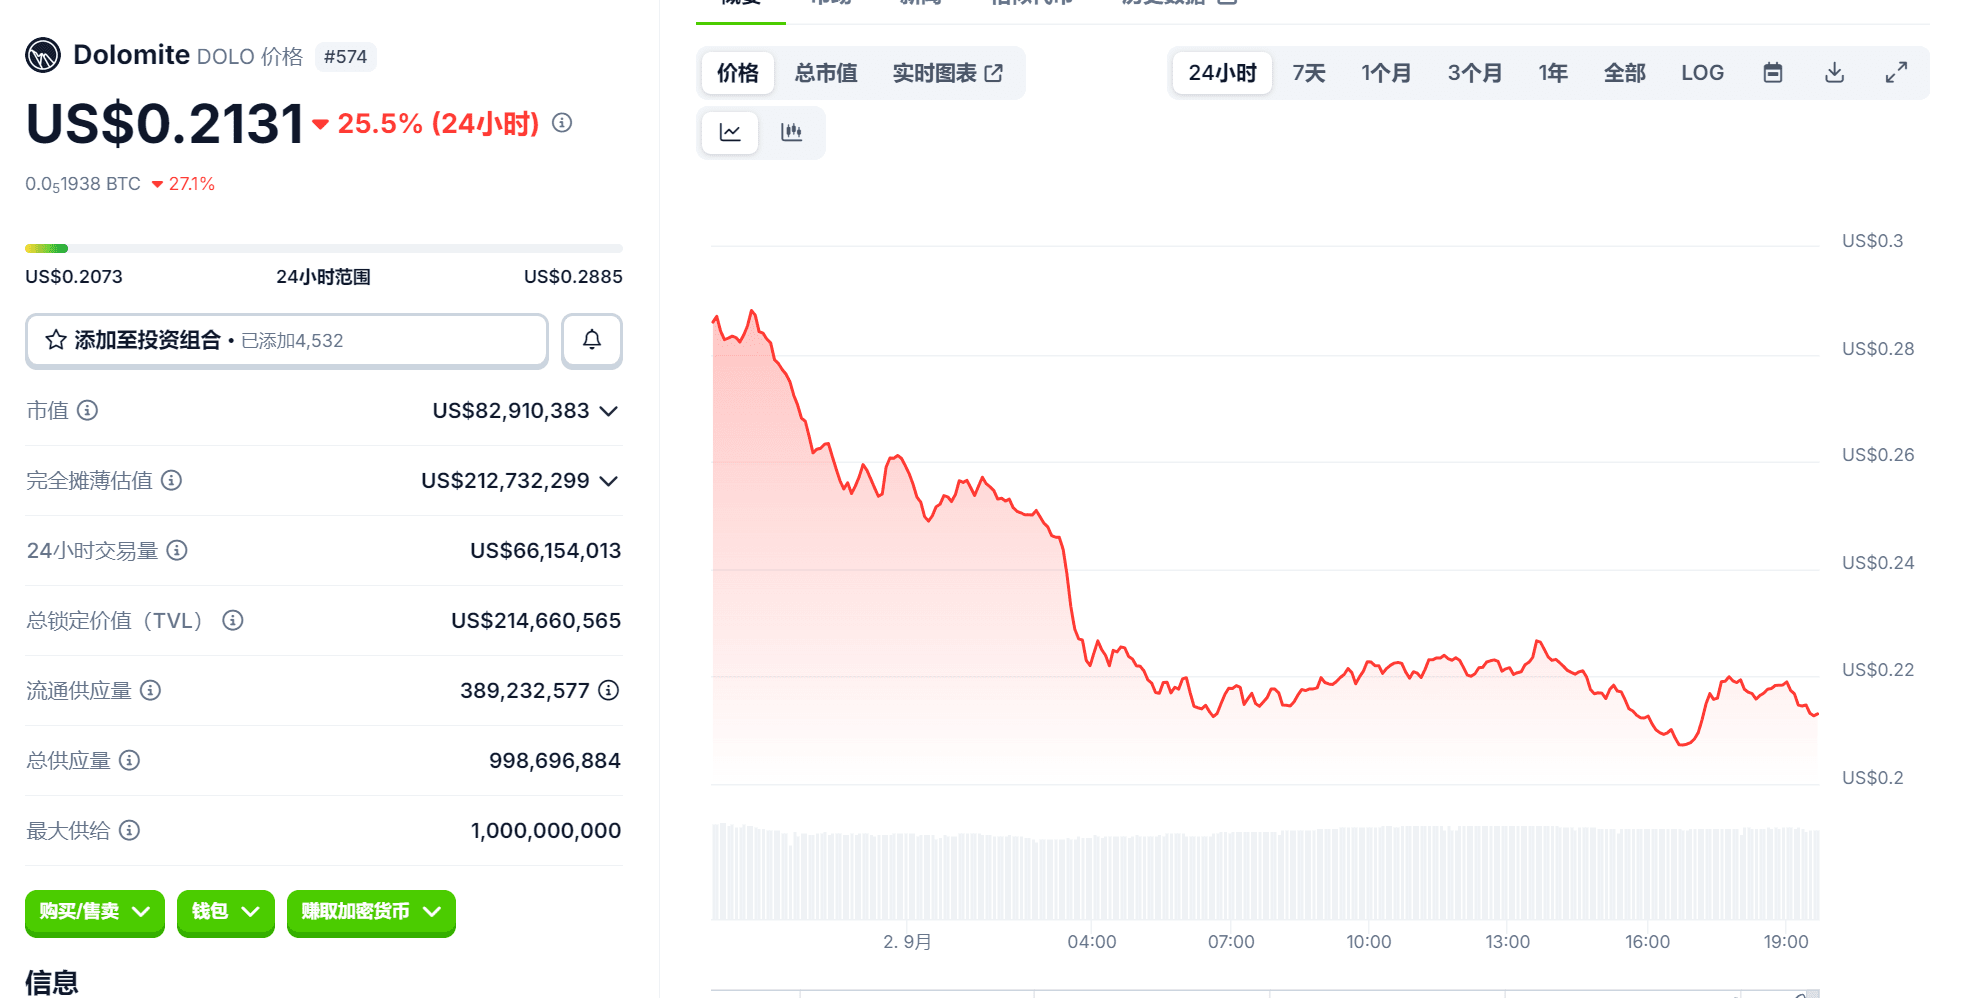Open the 购买/售卖 dropdown
This screenshot has height=998, width=1961.
[x=95, y=911]
